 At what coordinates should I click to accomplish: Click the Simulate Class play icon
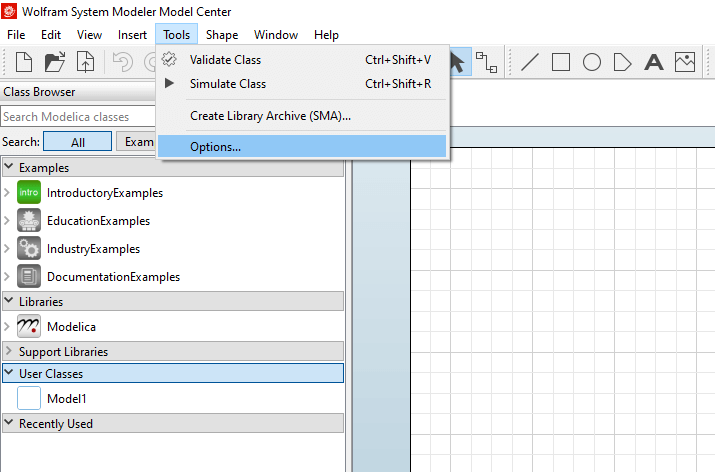pyautogui.click(x=169, y=83)
